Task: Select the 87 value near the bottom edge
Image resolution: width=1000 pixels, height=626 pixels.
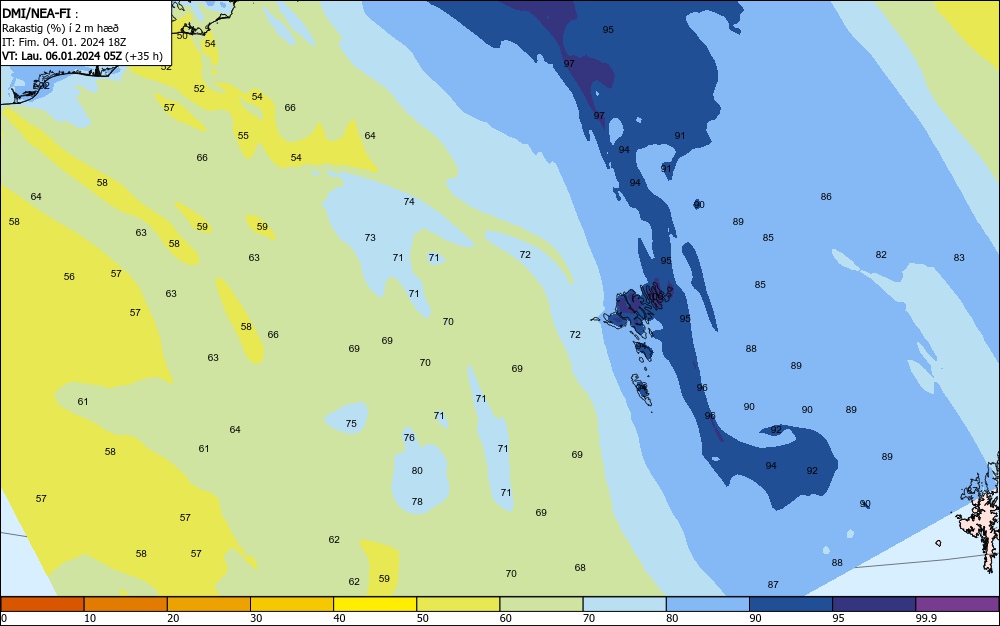Action: click(773, 585)
